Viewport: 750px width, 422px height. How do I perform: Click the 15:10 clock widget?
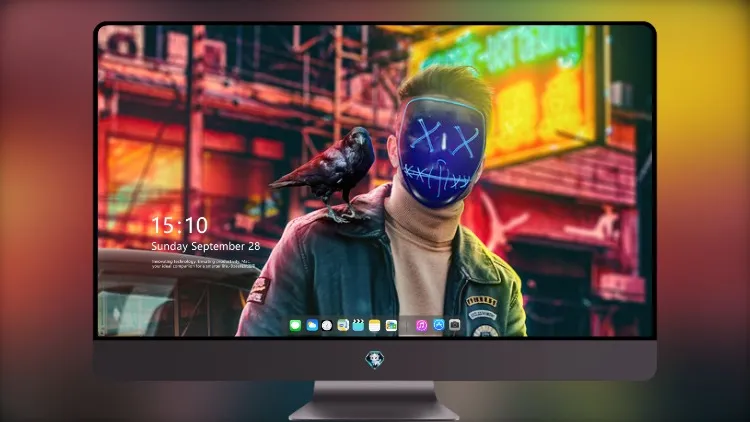pyautogui.click(x=180, y=225)
